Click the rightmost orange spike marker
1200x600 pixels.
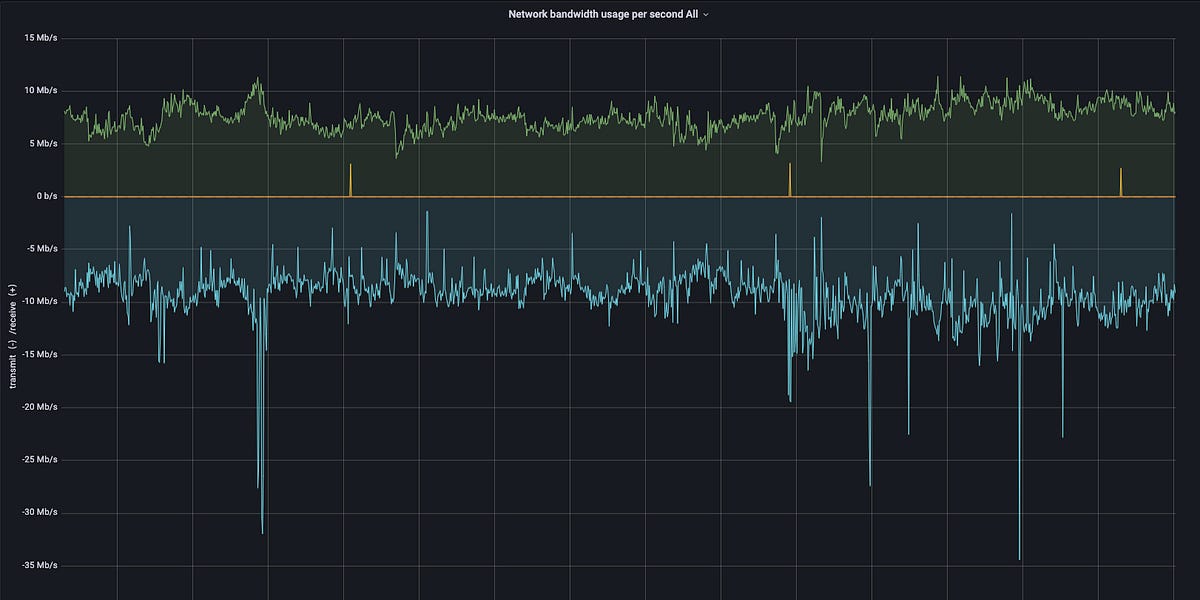1121,182
